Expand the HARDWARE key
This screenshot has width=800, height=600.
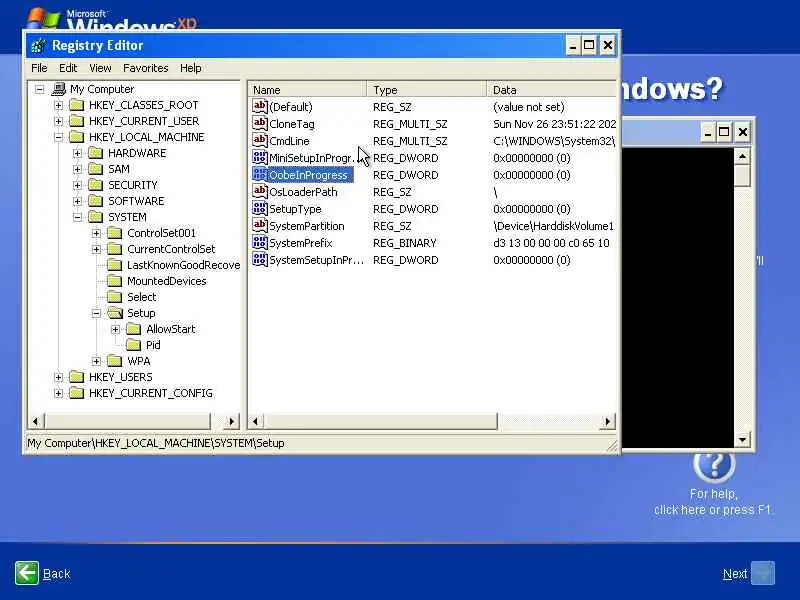point(77,153)
